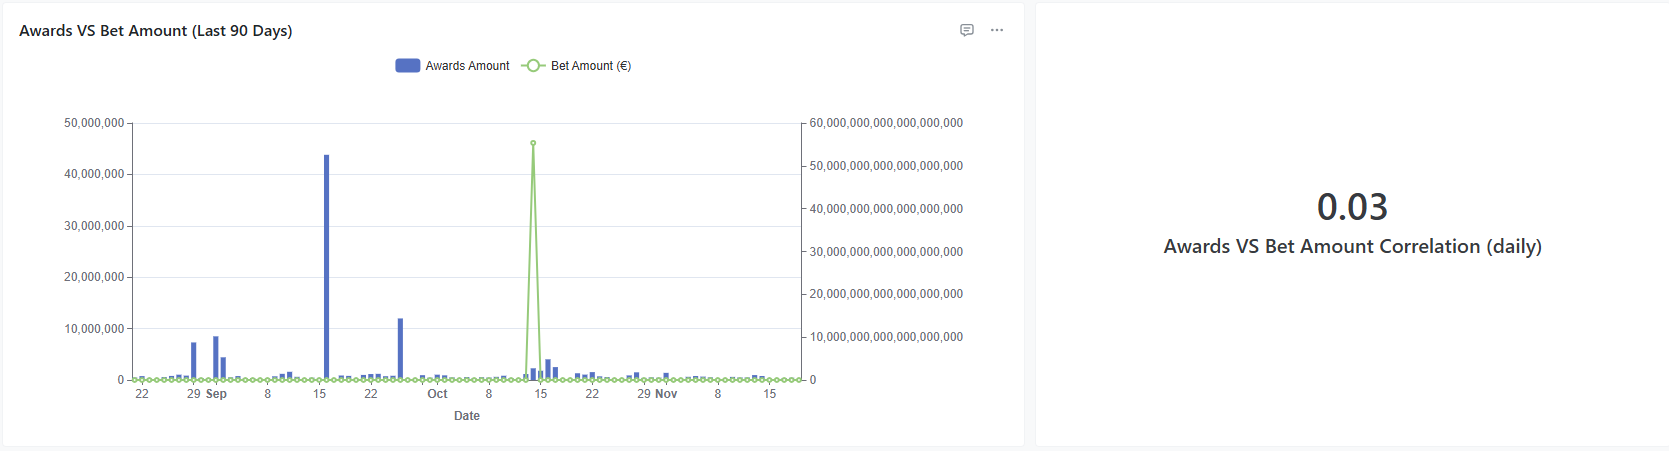Click the 60,000,000,000,000,000,000 right axis label
The image size is (1669, 451).
tap(886, 123)
